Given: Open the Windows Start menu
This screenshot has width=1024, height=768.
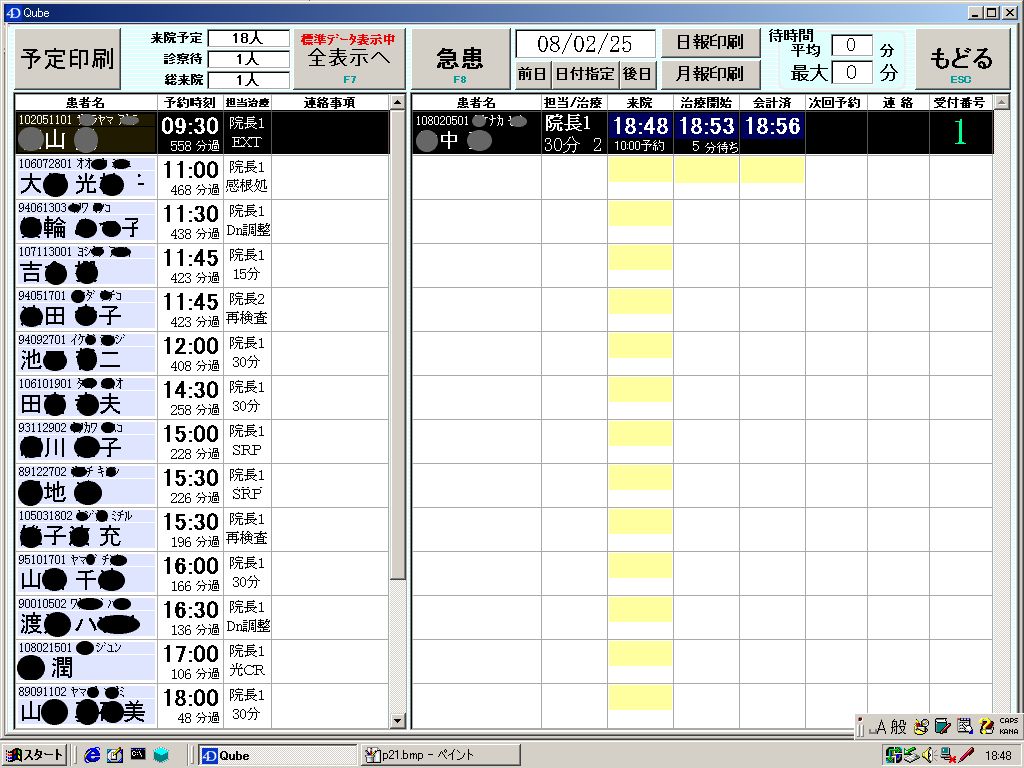Looking at the screenshot, I should [35, 755].
